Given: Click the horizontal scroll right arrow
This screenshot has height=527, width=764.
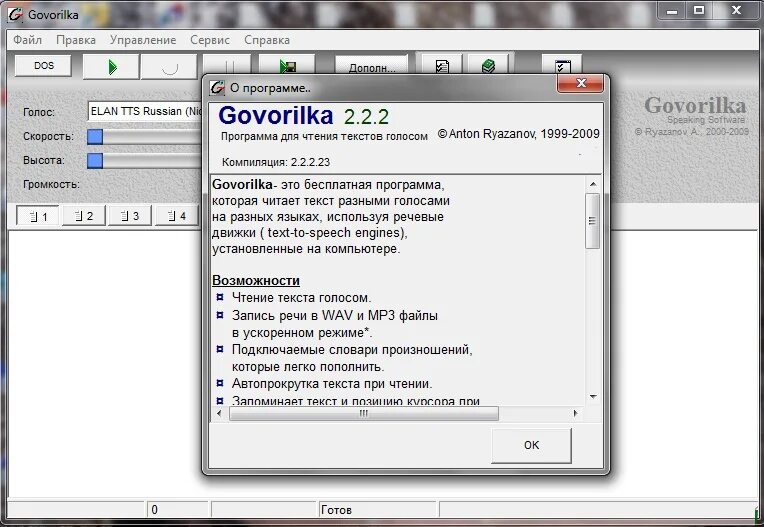Looking at the screenshot, I should (x=575, y=414).
